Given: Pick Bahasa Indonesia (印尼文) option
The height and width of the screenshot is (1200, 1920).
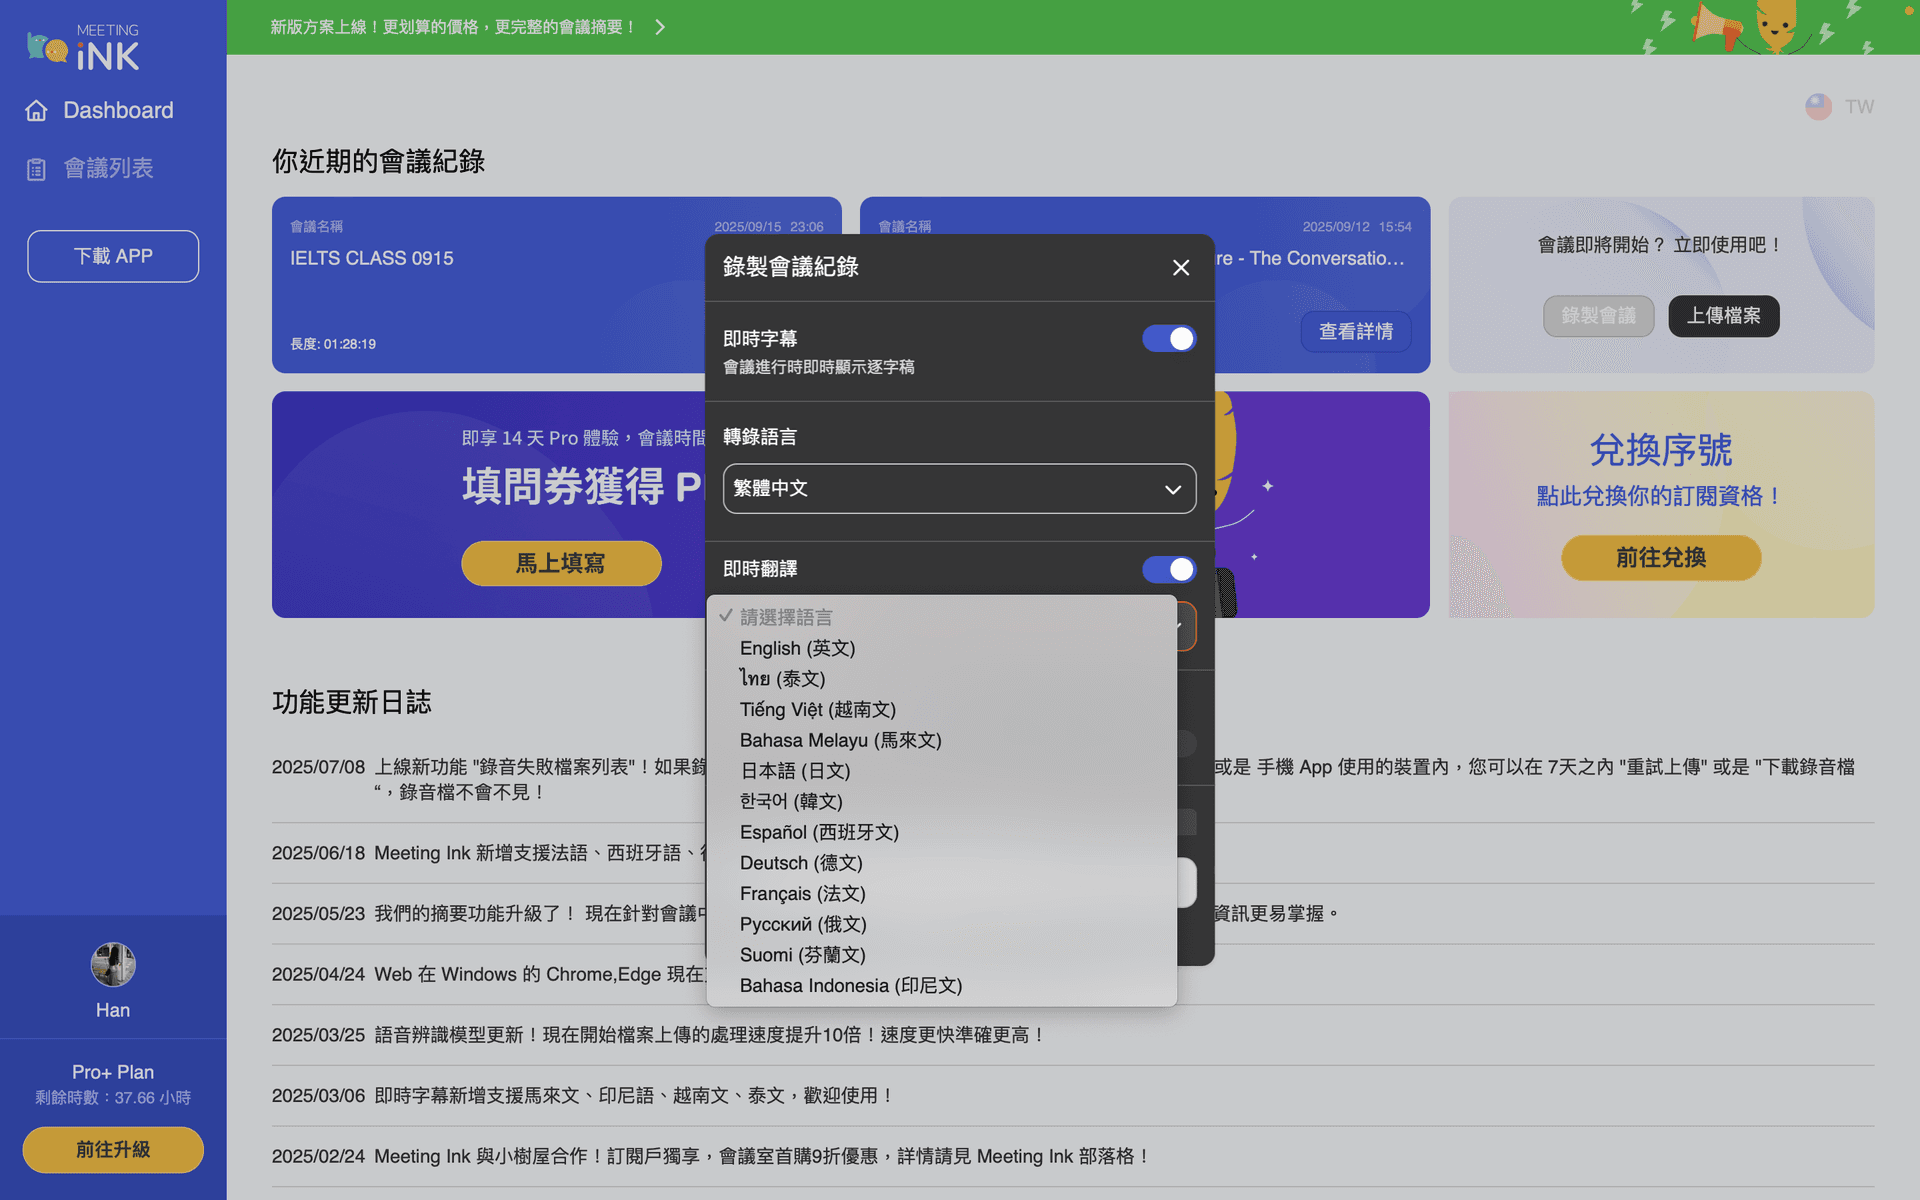Looking at the screenshot, I should click(x=850, y=986).
